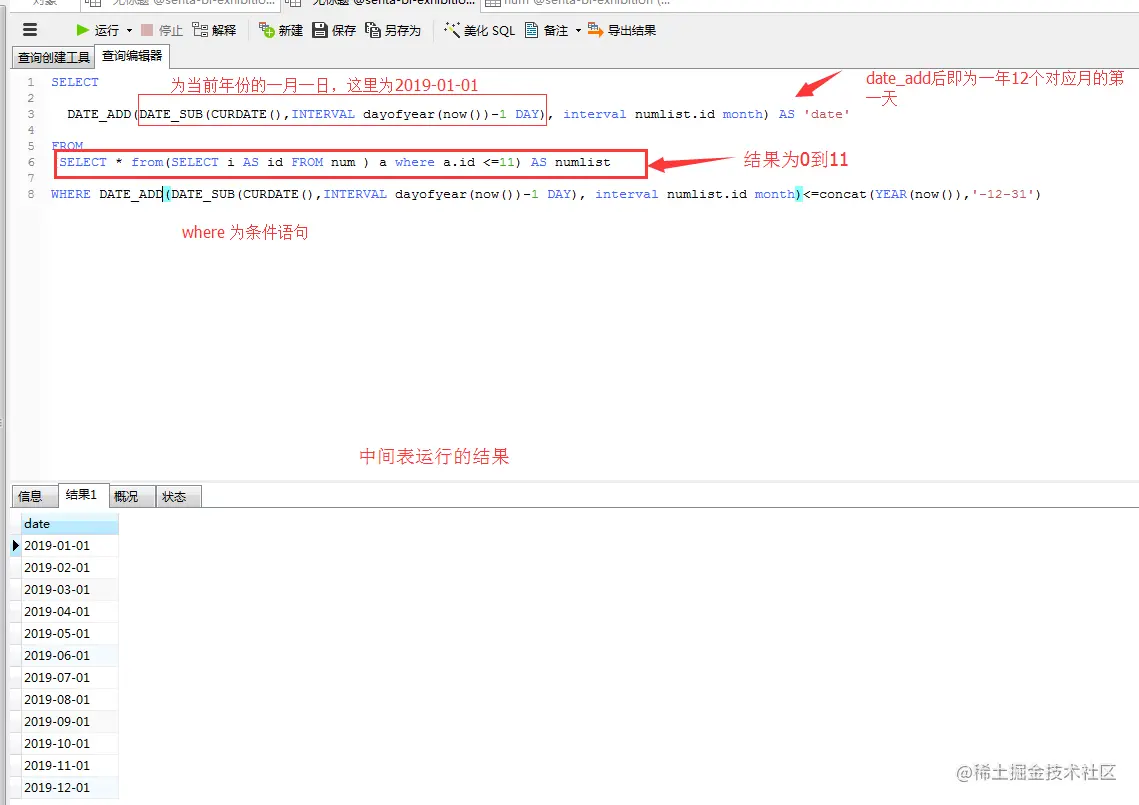
Task: Select the 2019-06-01 result row
Action: 57,655
